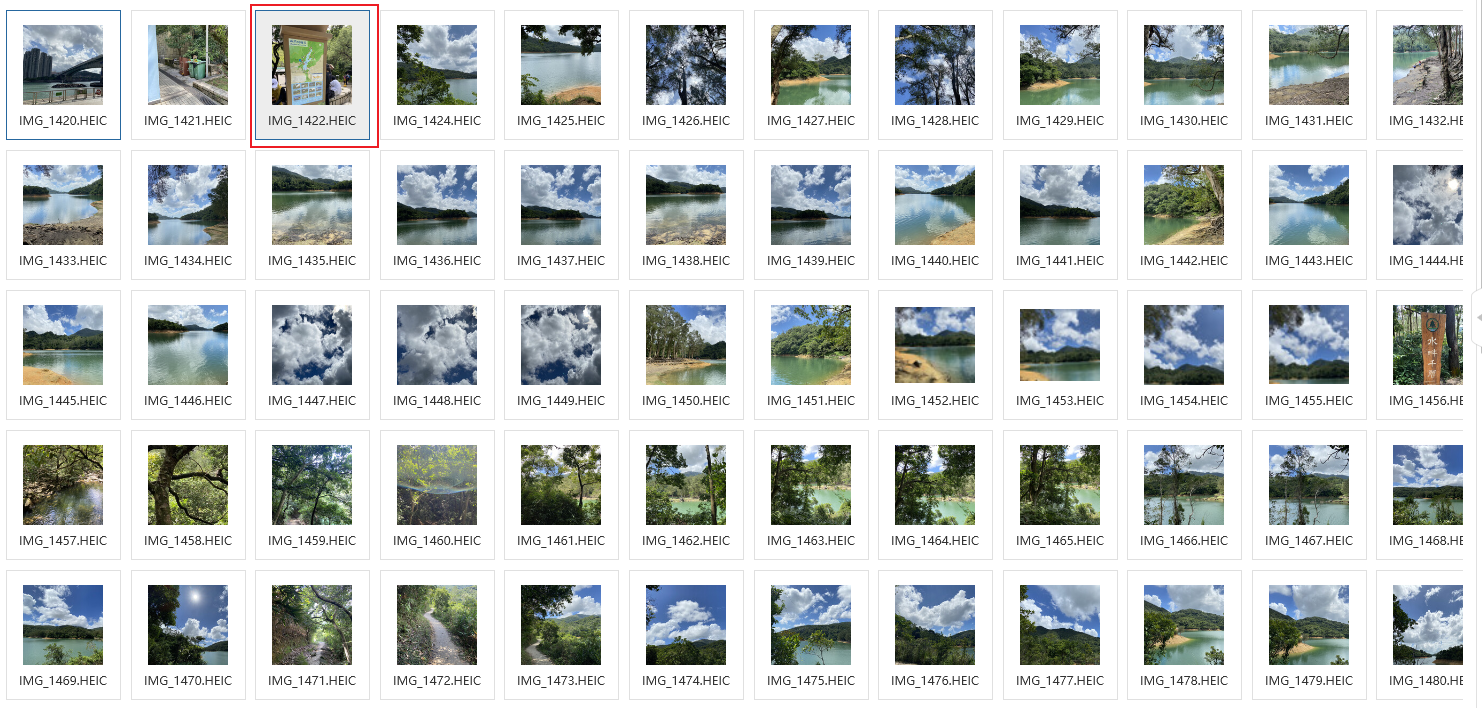Expand the collapsed side panel arrow
Screen dimensions: 1482x708
click(x=1478, y=317)
